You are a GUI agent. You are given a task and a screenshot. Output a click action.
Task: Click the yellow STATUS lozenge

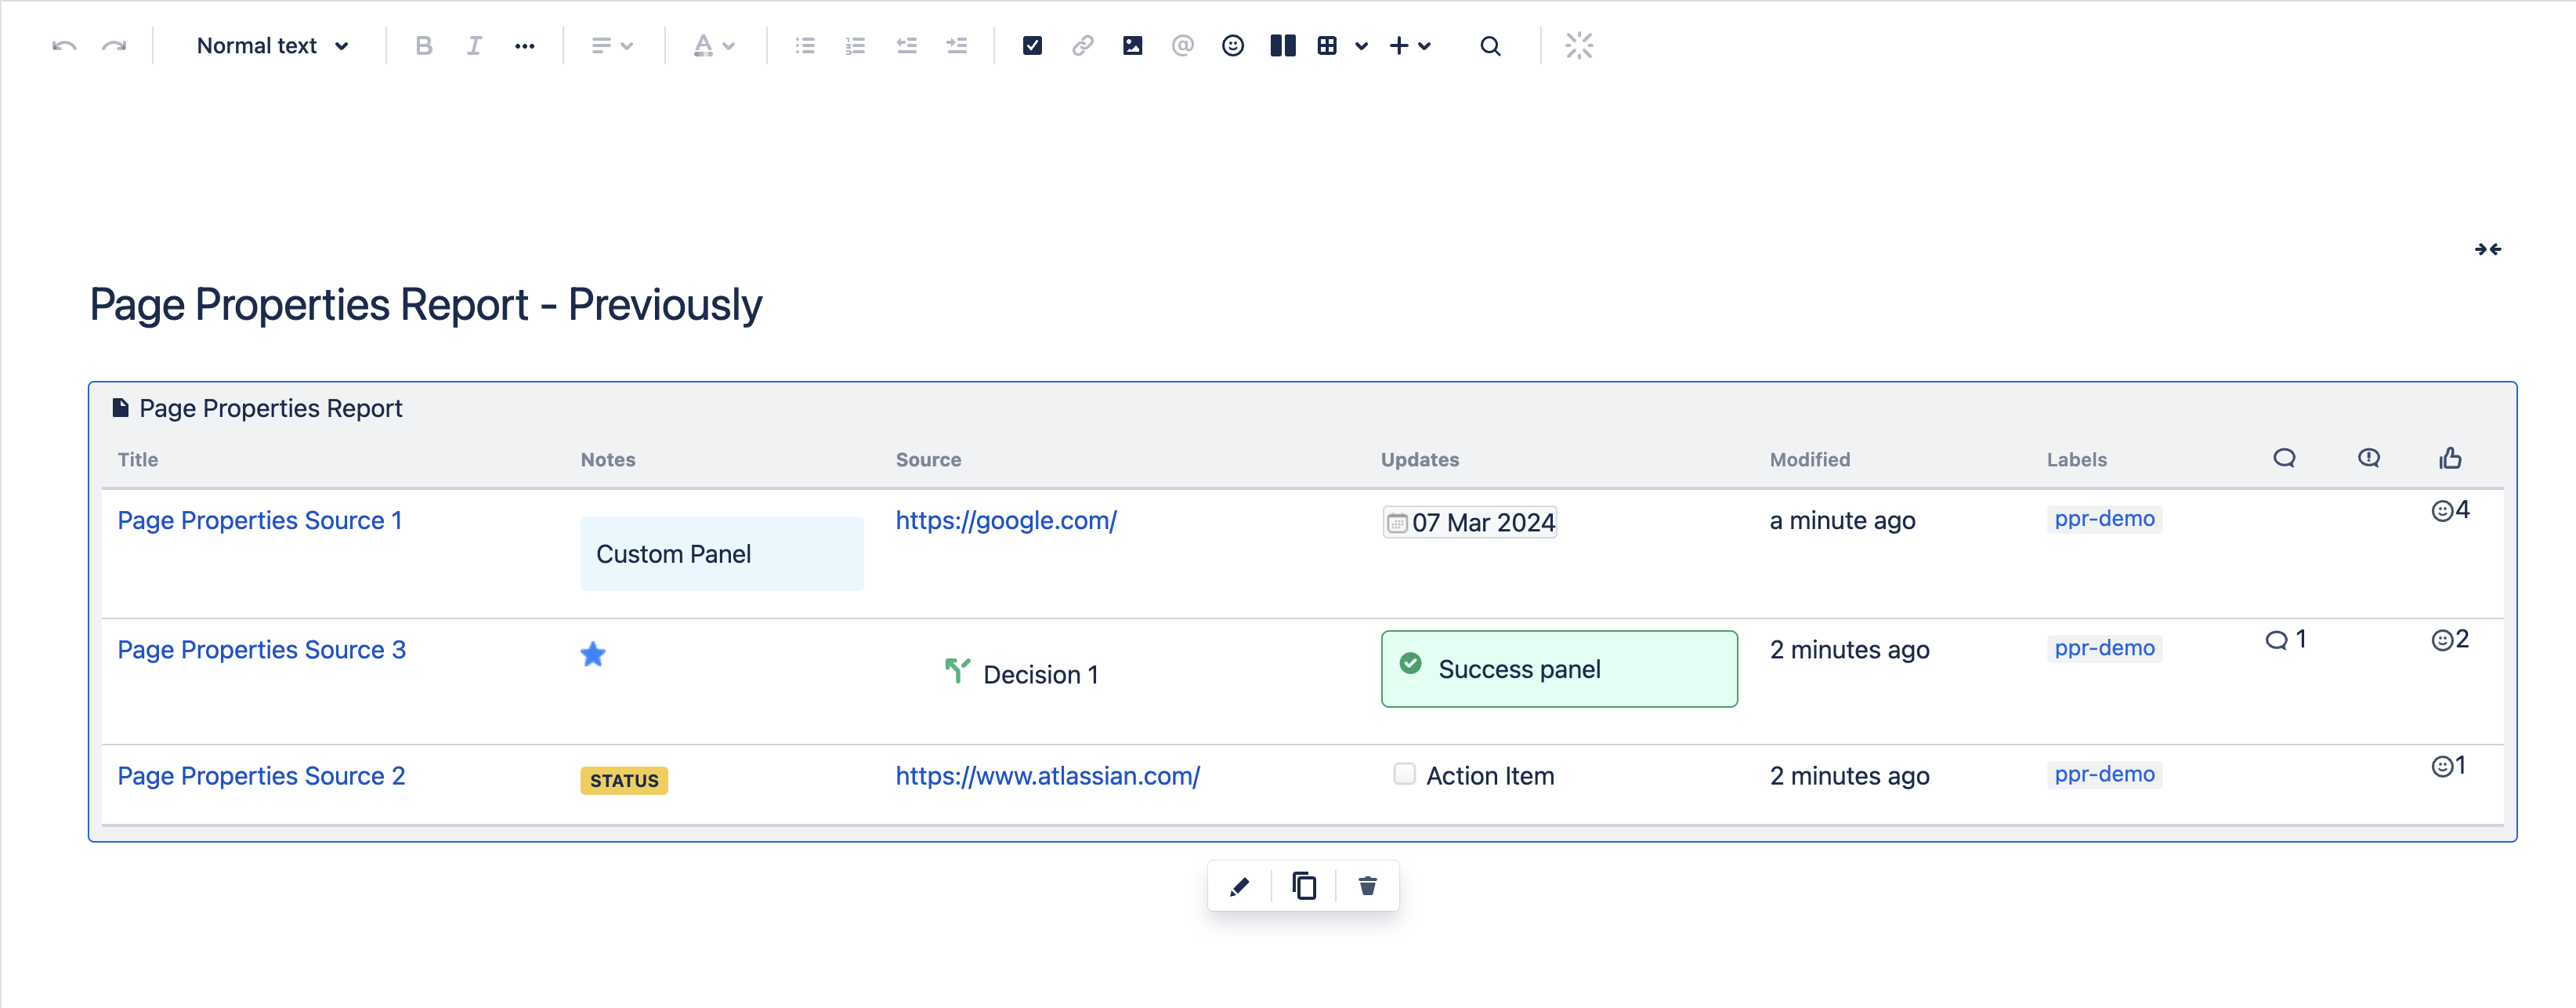pyautogui.click(x=624, y=781)
